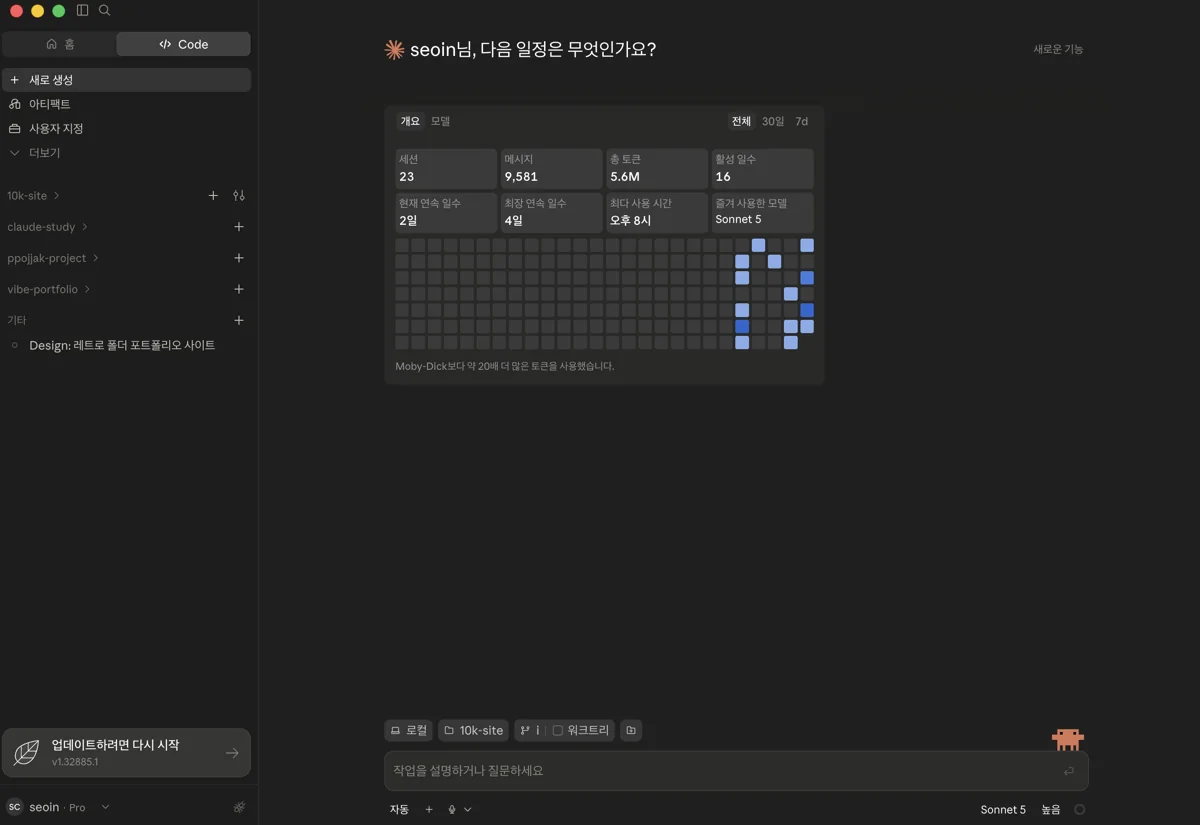Open the Sonnet 5 model selector

tap(1003, 810)
